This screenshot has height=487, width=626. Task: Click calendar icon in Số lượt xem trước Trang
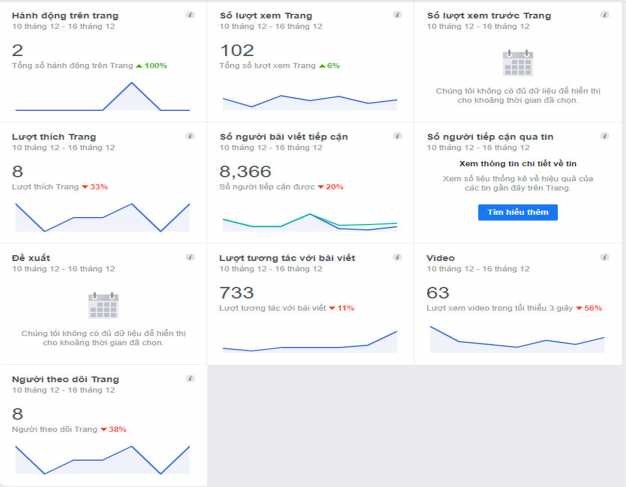517,63
